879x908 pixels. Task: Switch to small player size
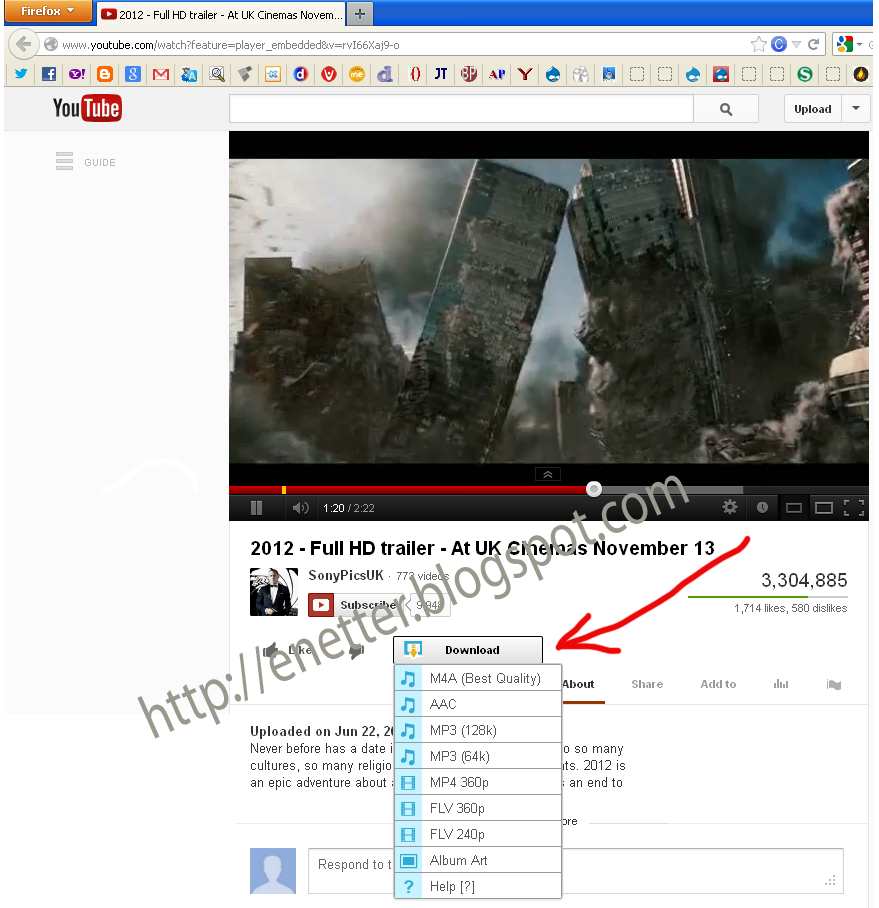(x=794, y=508)
